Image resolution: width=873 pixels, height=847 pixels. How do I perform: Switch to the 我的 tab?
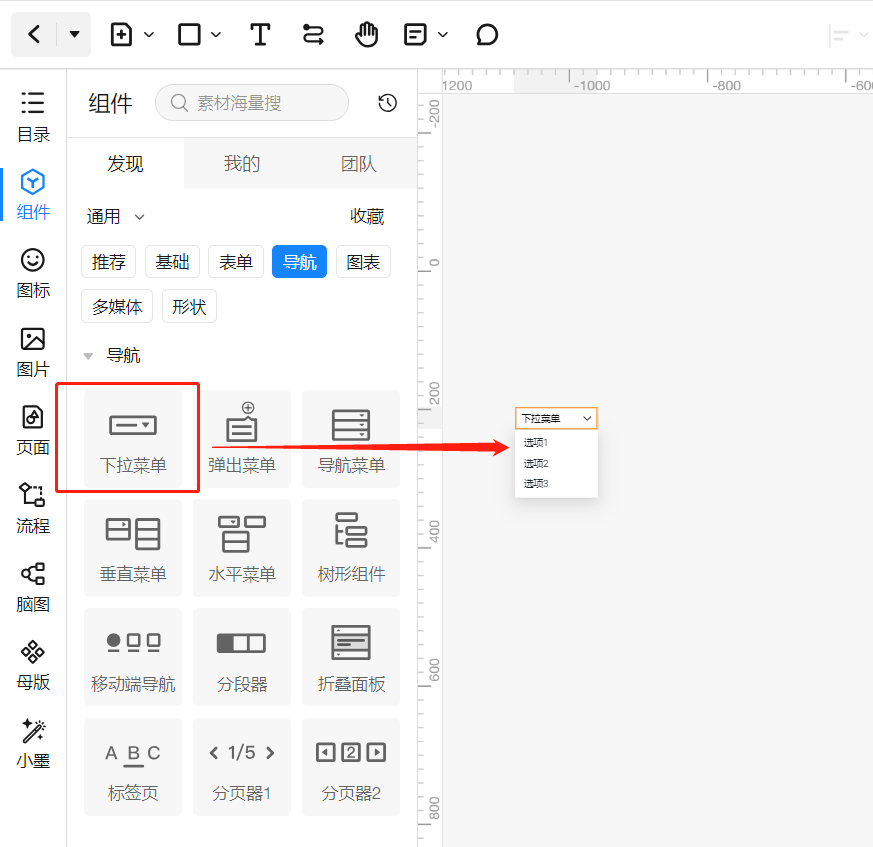point(242,164)
